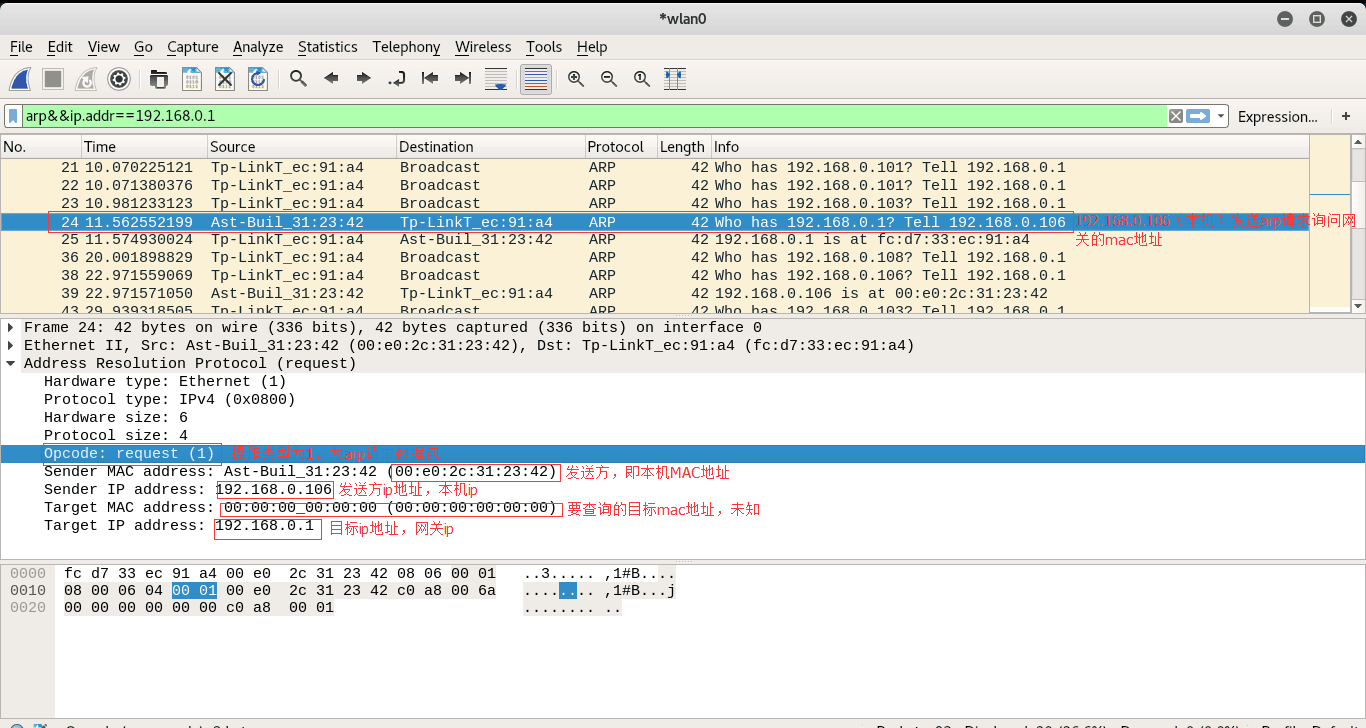
Task: Save this capture file
Action: [192, 79]
